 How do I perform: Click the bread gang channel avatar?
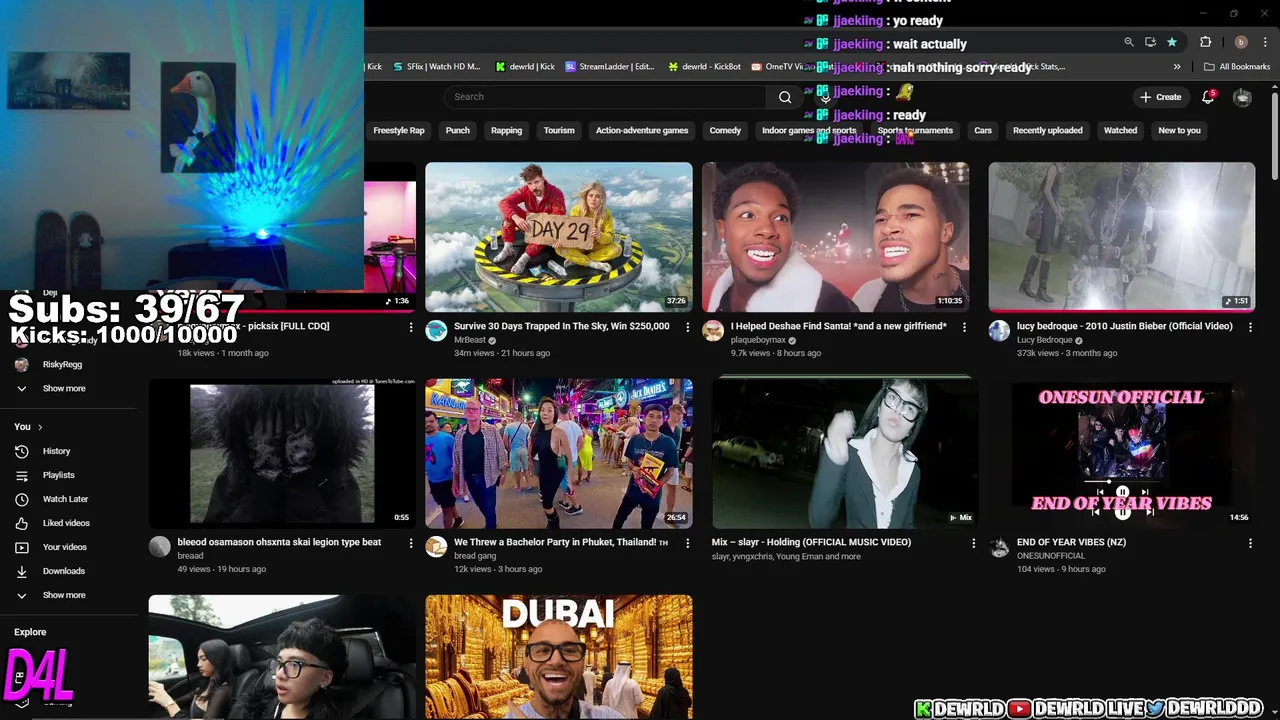point(436,547)
